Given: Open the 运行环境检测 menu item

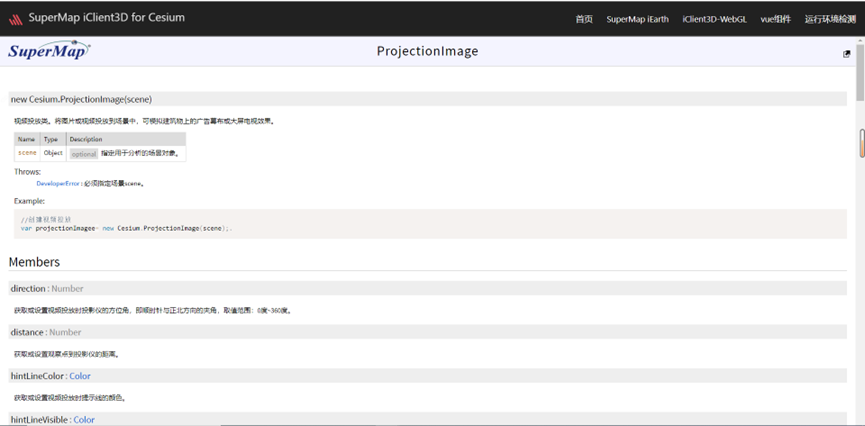Looking at the screenshot, I should coord(830,19).
